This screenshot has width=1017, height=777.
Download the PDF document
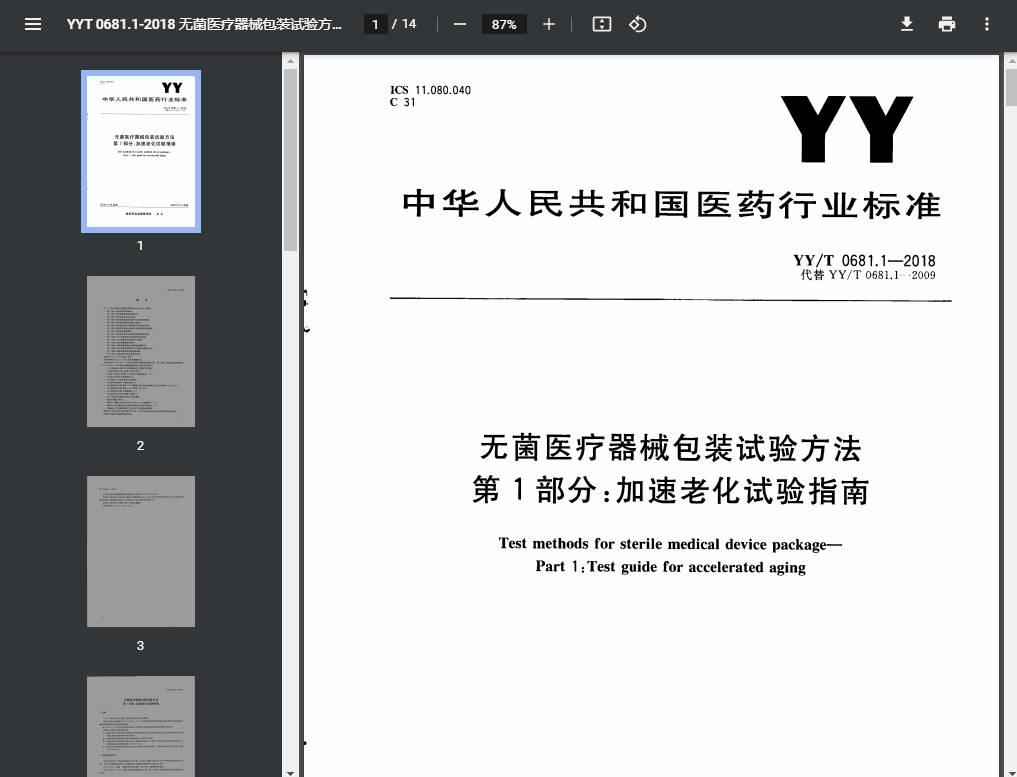(x=906, y=24)
